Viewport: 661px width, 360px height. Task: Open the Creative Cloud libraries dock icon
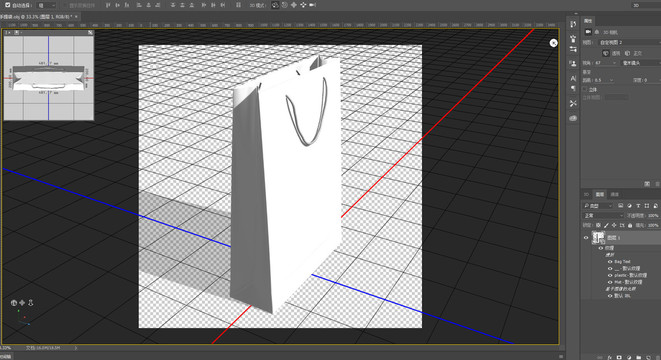pos(573,118)
